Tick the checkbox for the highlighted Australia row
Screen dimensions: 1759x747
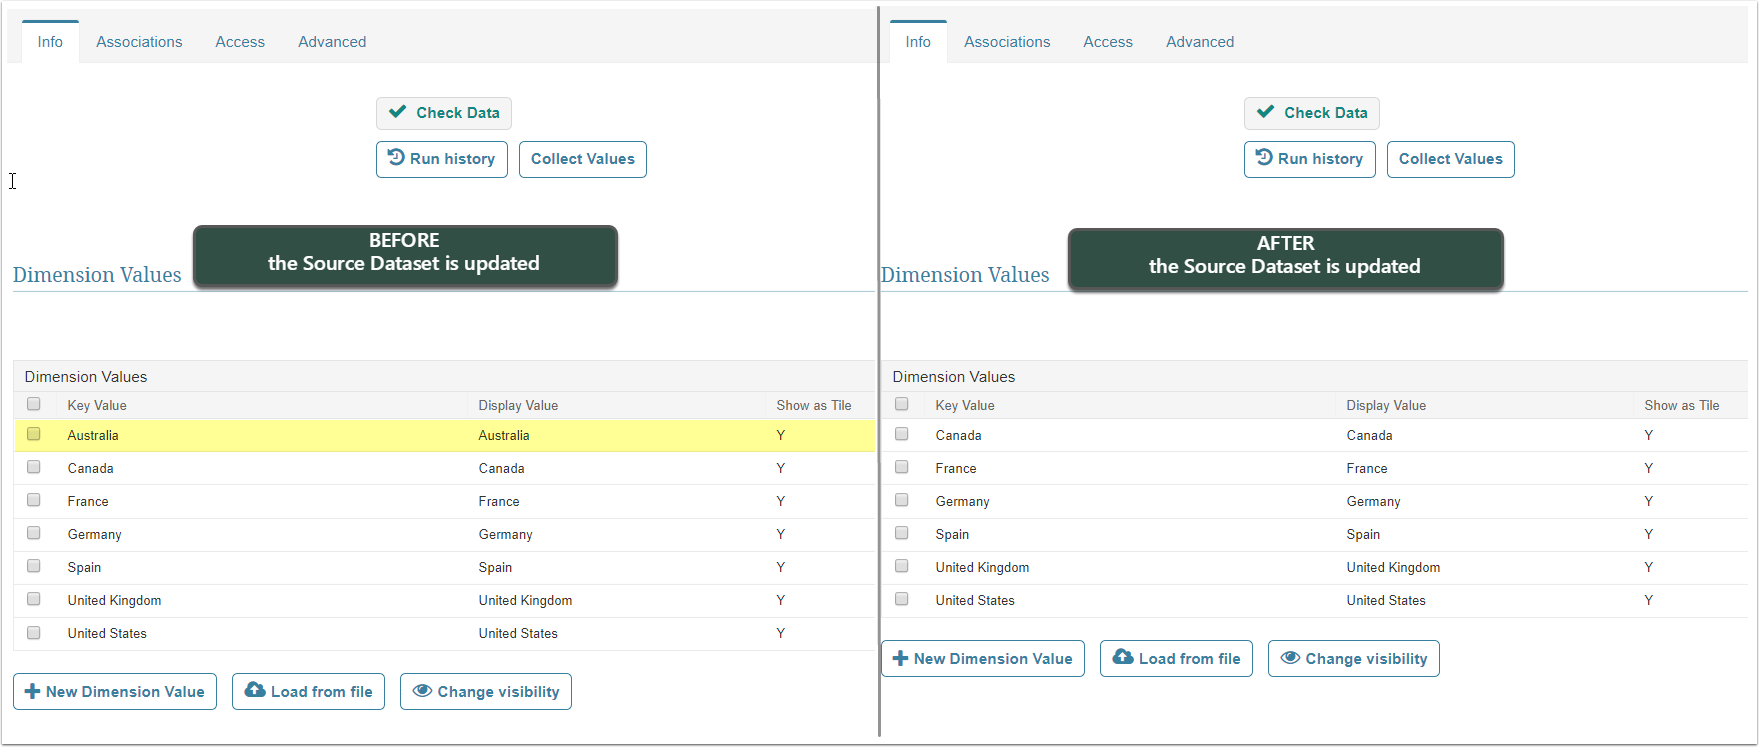point(34,434)
